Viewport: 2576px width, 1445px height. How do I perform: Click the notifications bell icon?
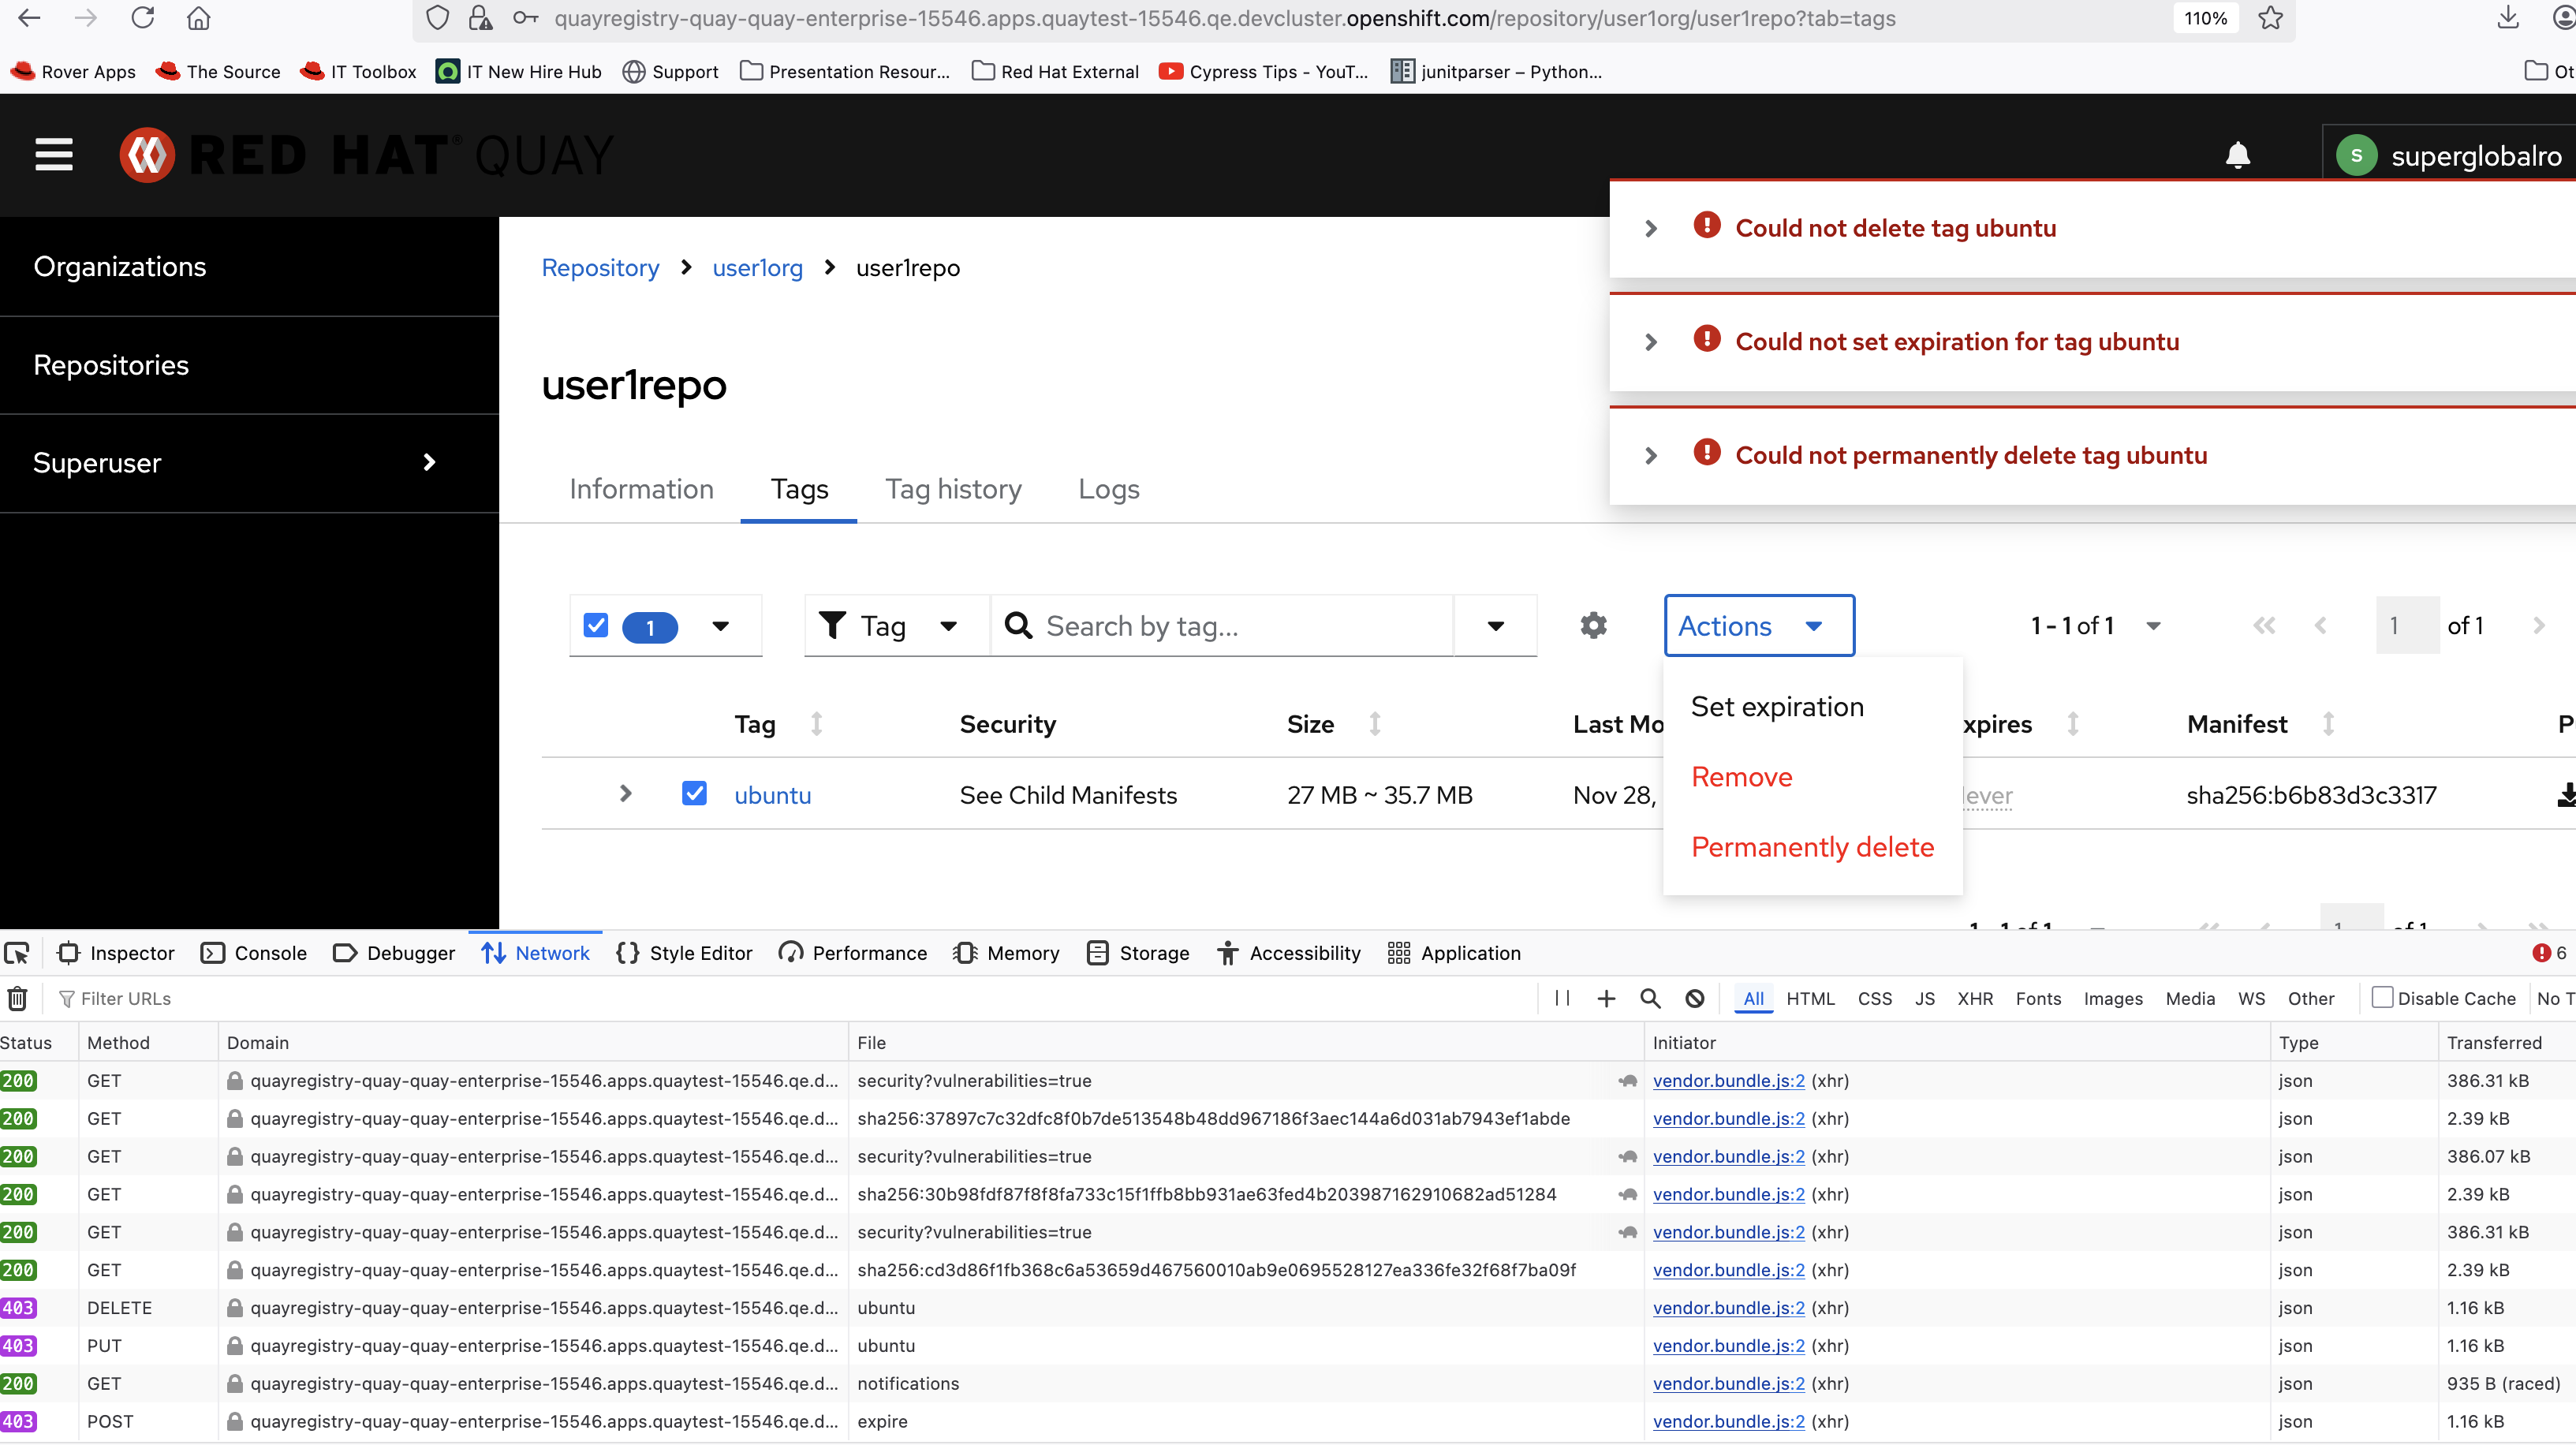(x=2237, y=155)
